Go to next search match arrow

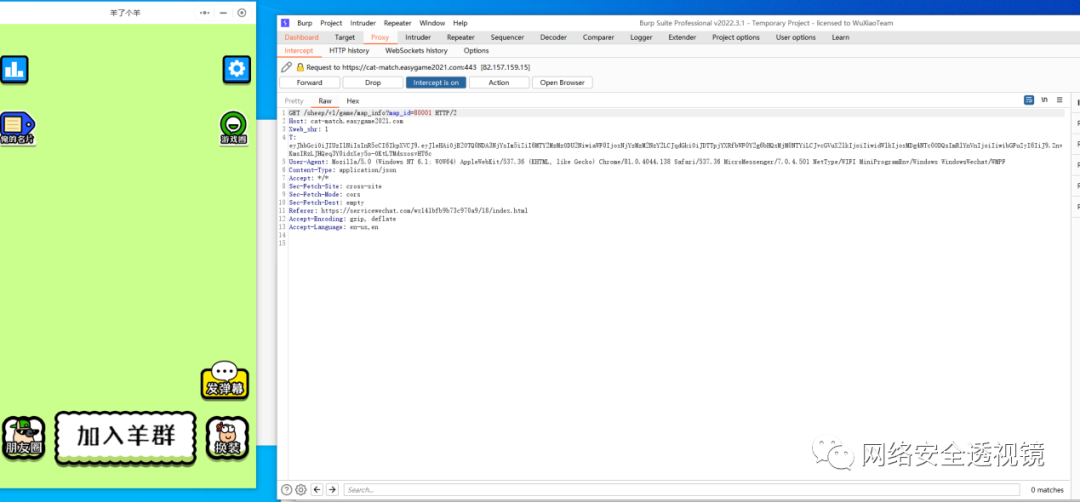(332, 490)
